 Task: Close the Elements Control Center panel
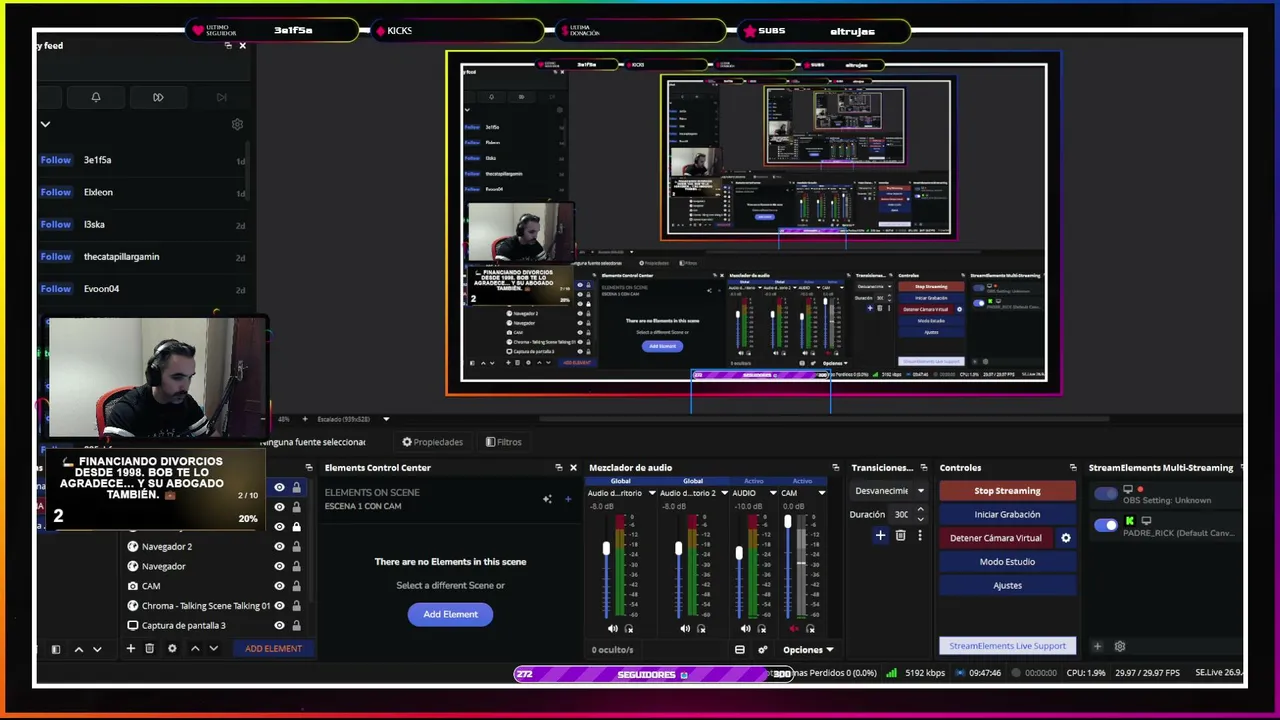point(573,468)
